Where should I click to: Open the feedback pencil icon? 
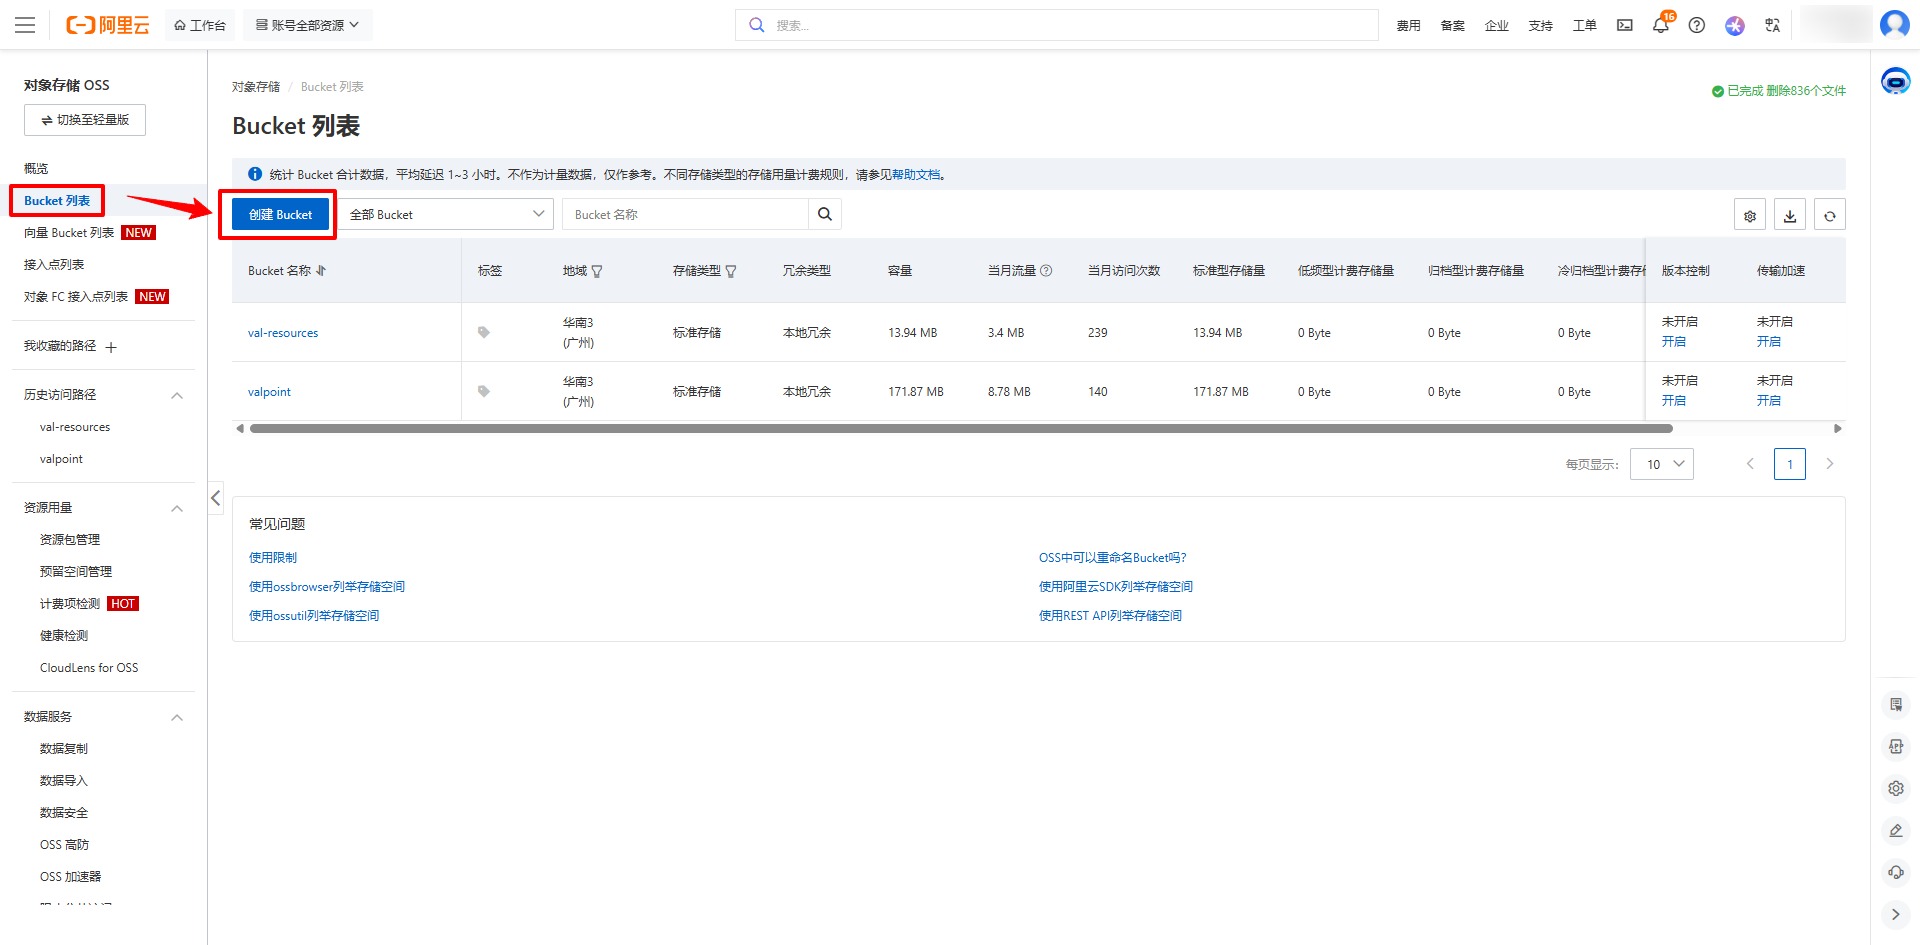1896,831
